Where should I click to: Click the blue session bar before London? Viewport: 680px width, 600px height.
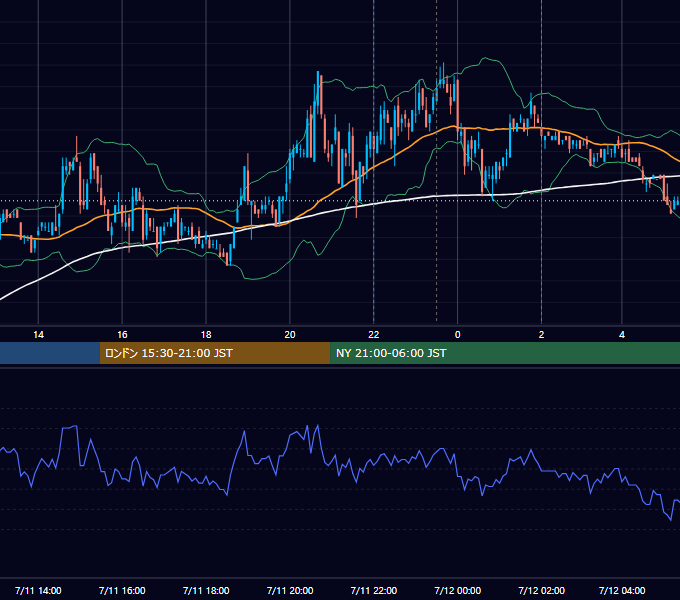(50, 353)
